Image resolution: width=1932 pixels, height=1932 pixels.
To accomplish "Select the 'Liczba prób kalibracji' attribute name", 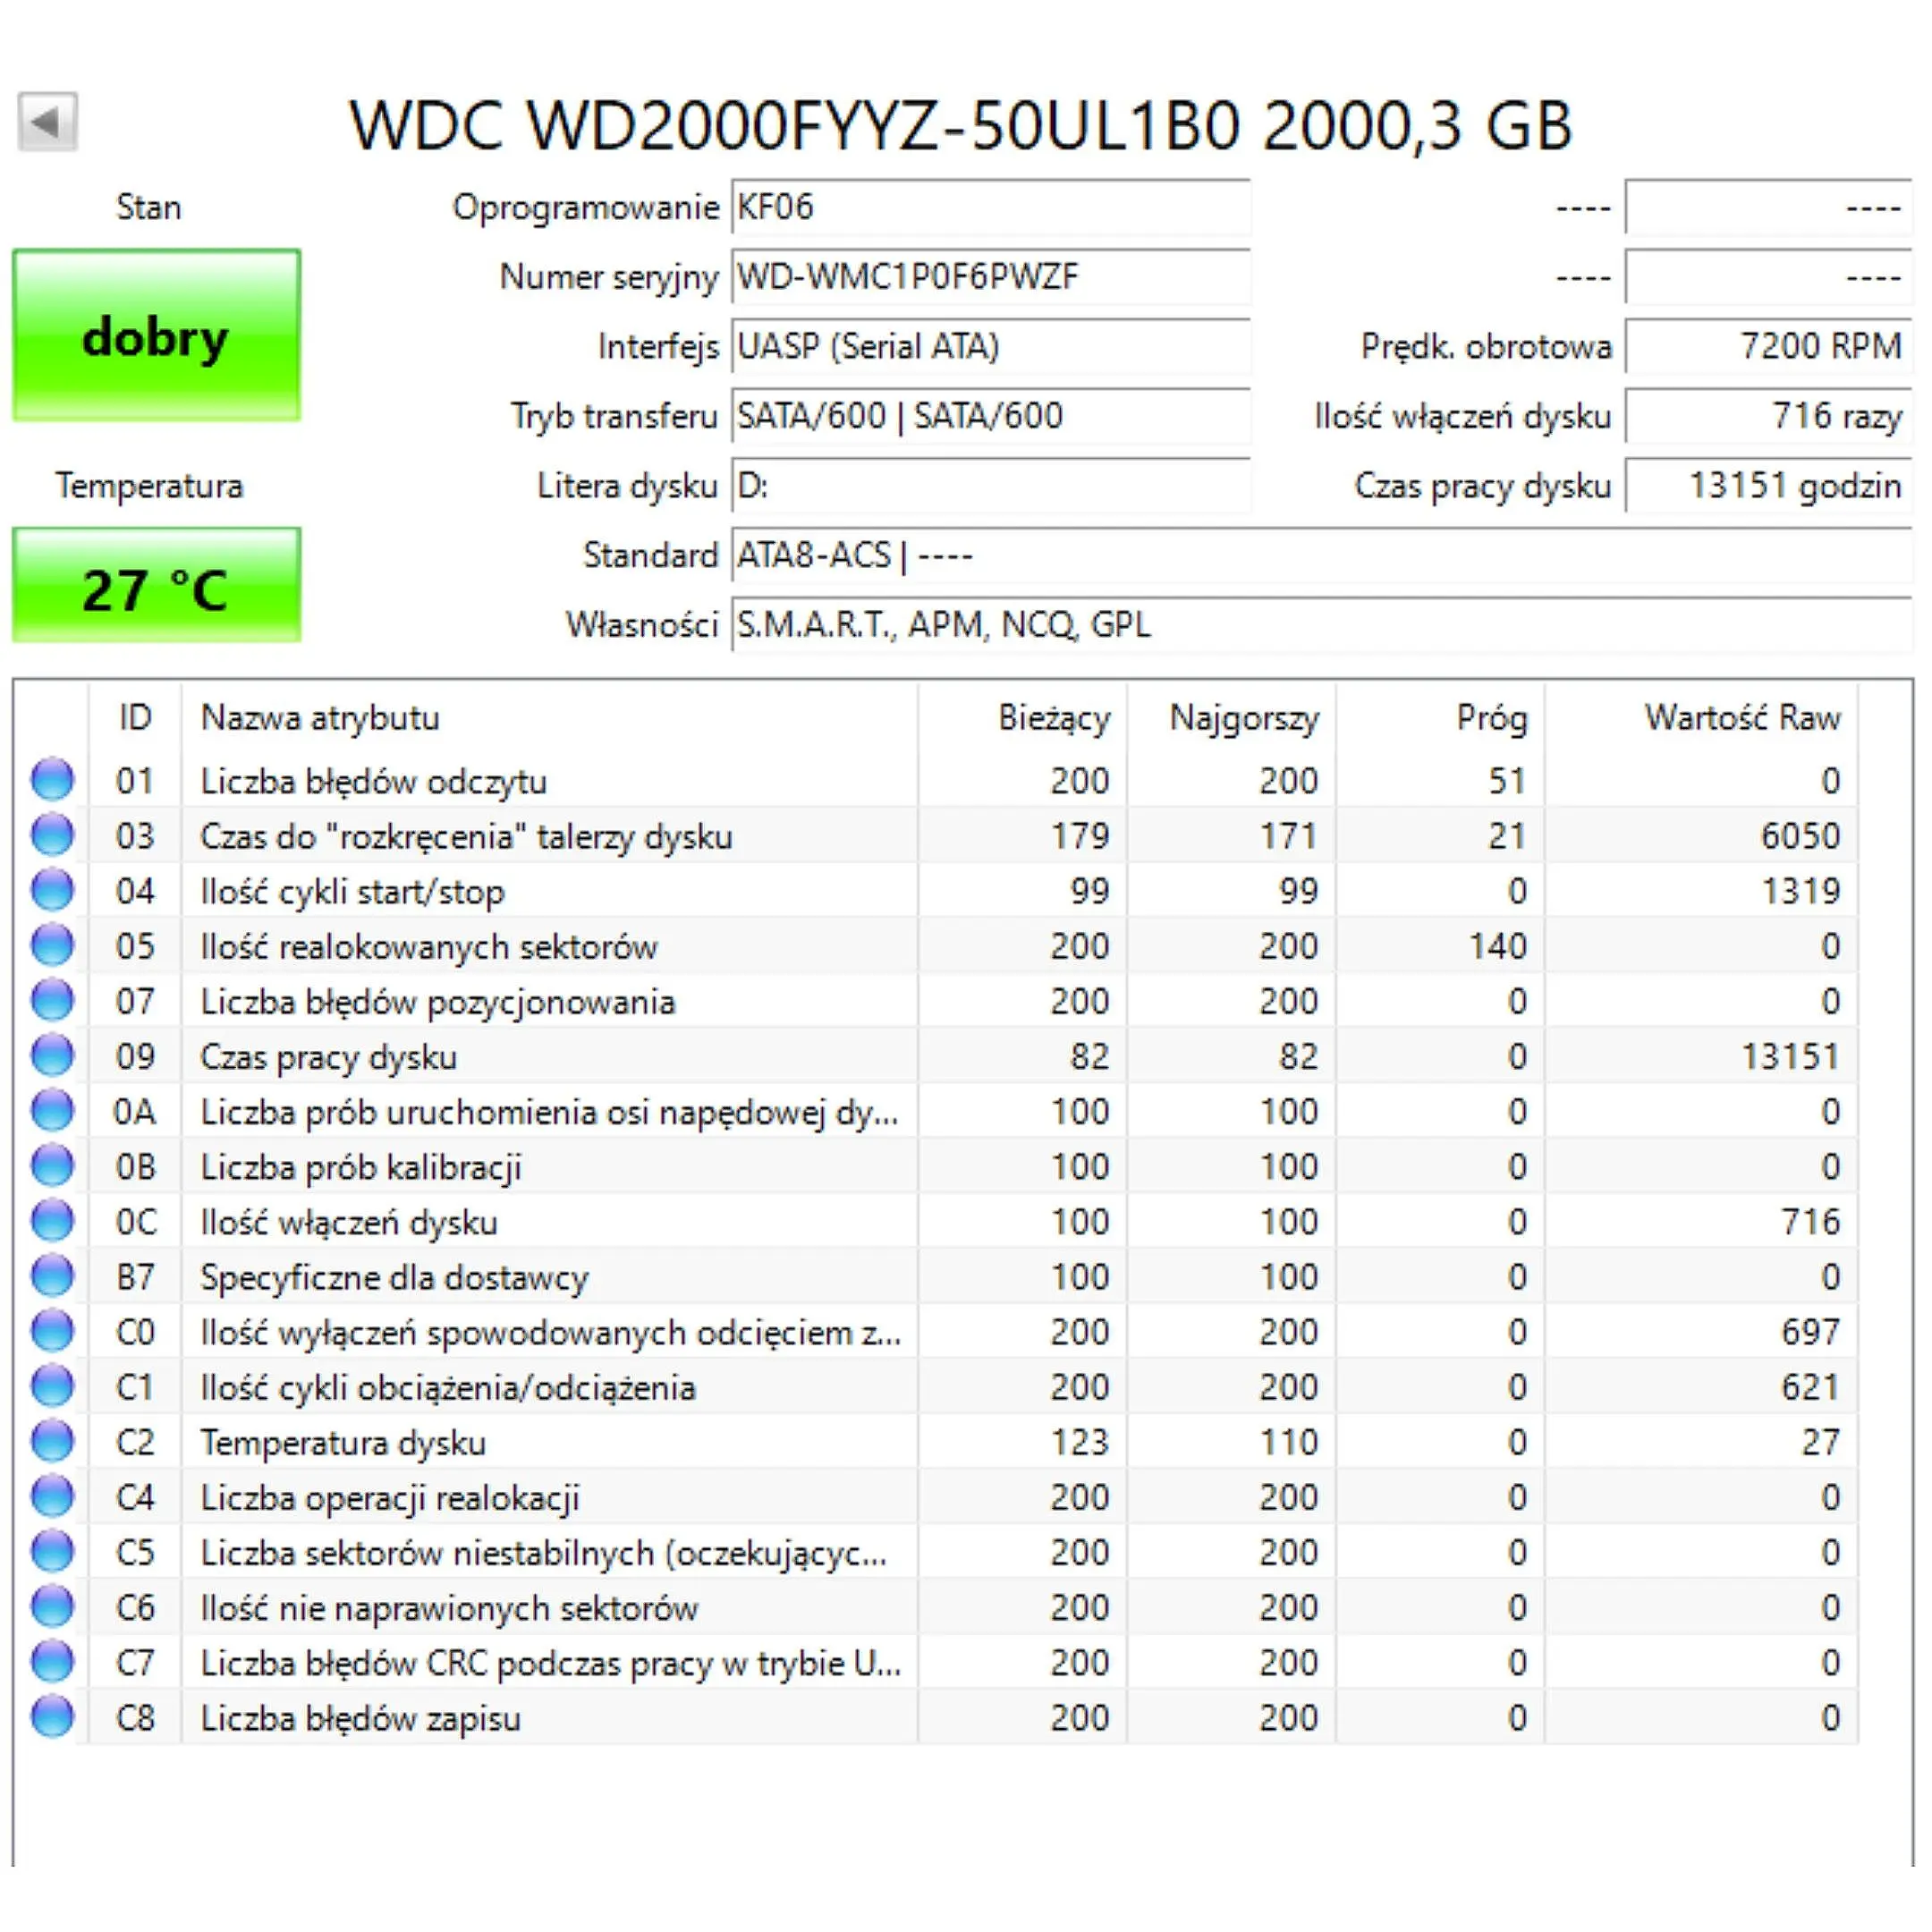I will point(361,1167).
